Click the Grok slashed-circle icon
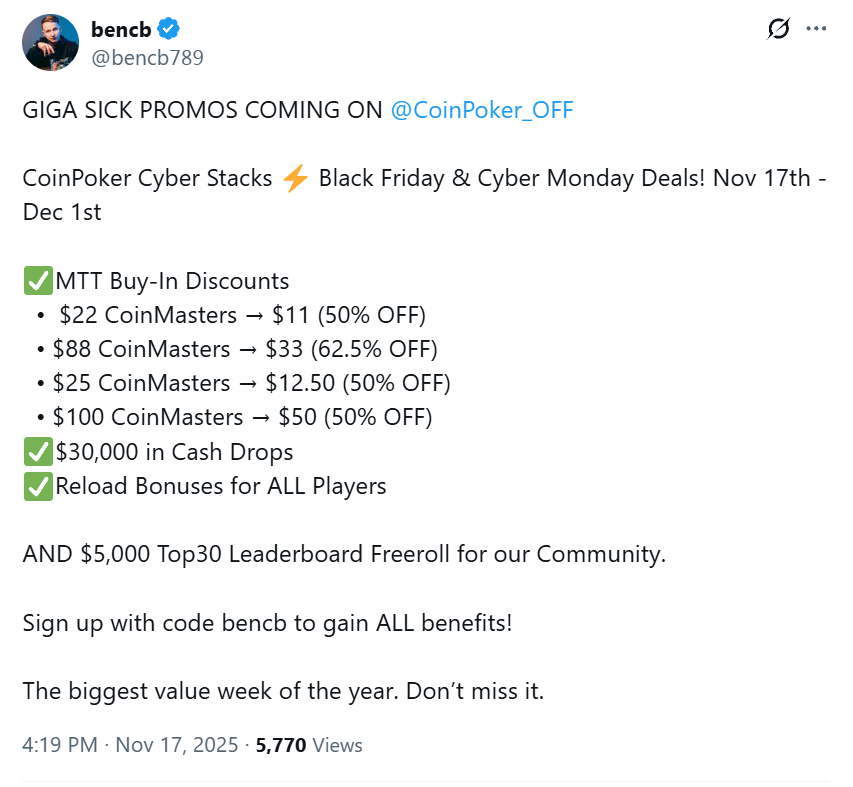 pyautogui.click(x=778, y=30)
